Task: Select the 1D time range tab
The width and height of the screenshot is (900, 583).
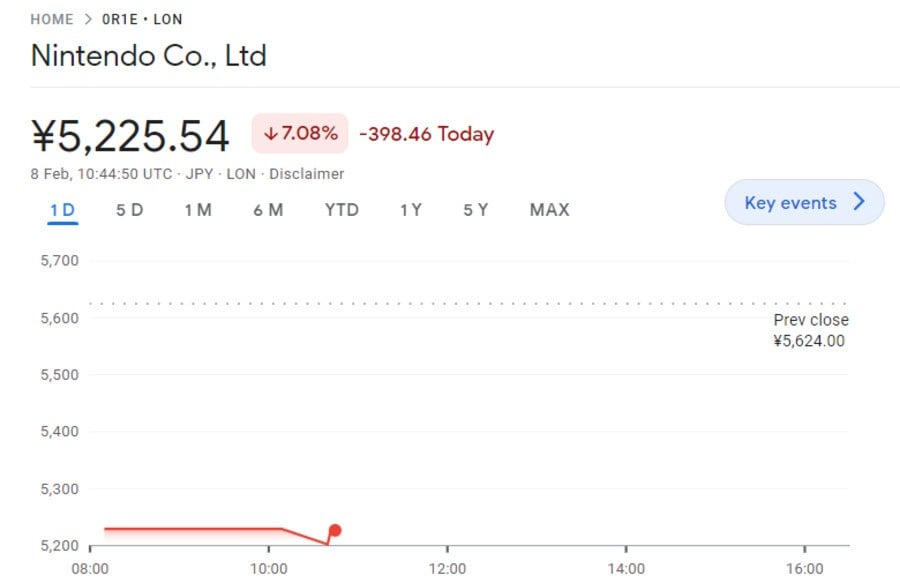Action: 63,210
